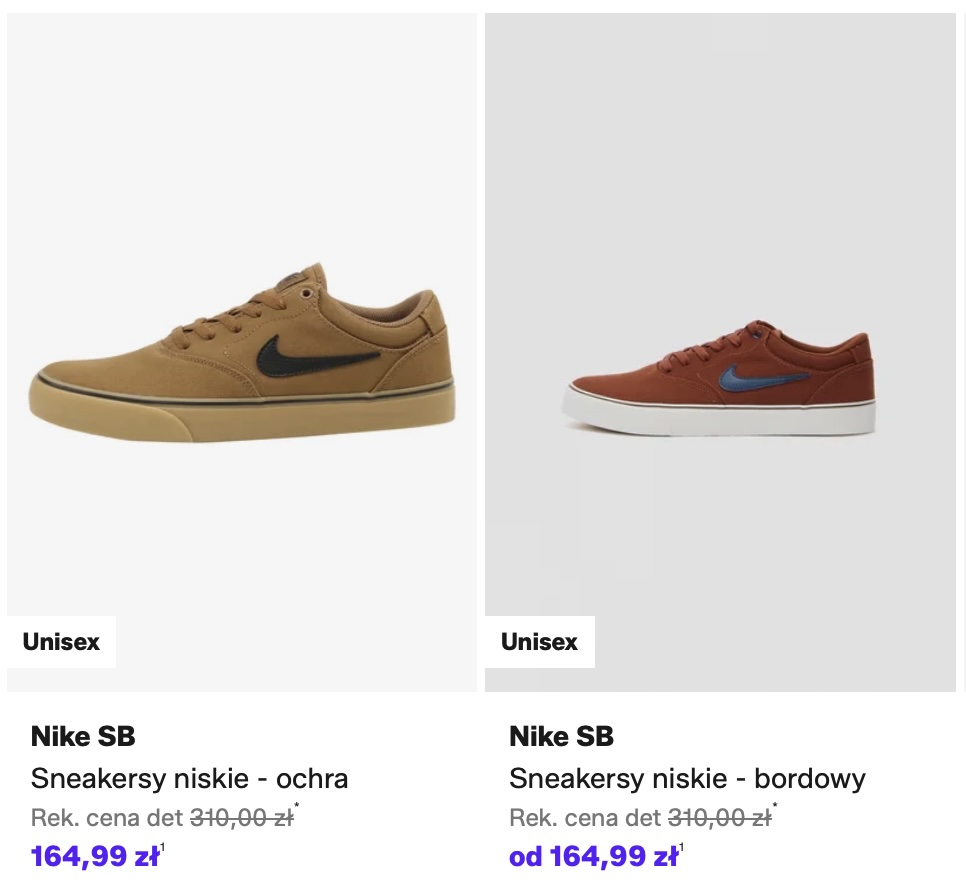Click the crossed-out 310,00 zł on bordowy sneaker
This screenshot has width=966, height=892.
[719, 818]
